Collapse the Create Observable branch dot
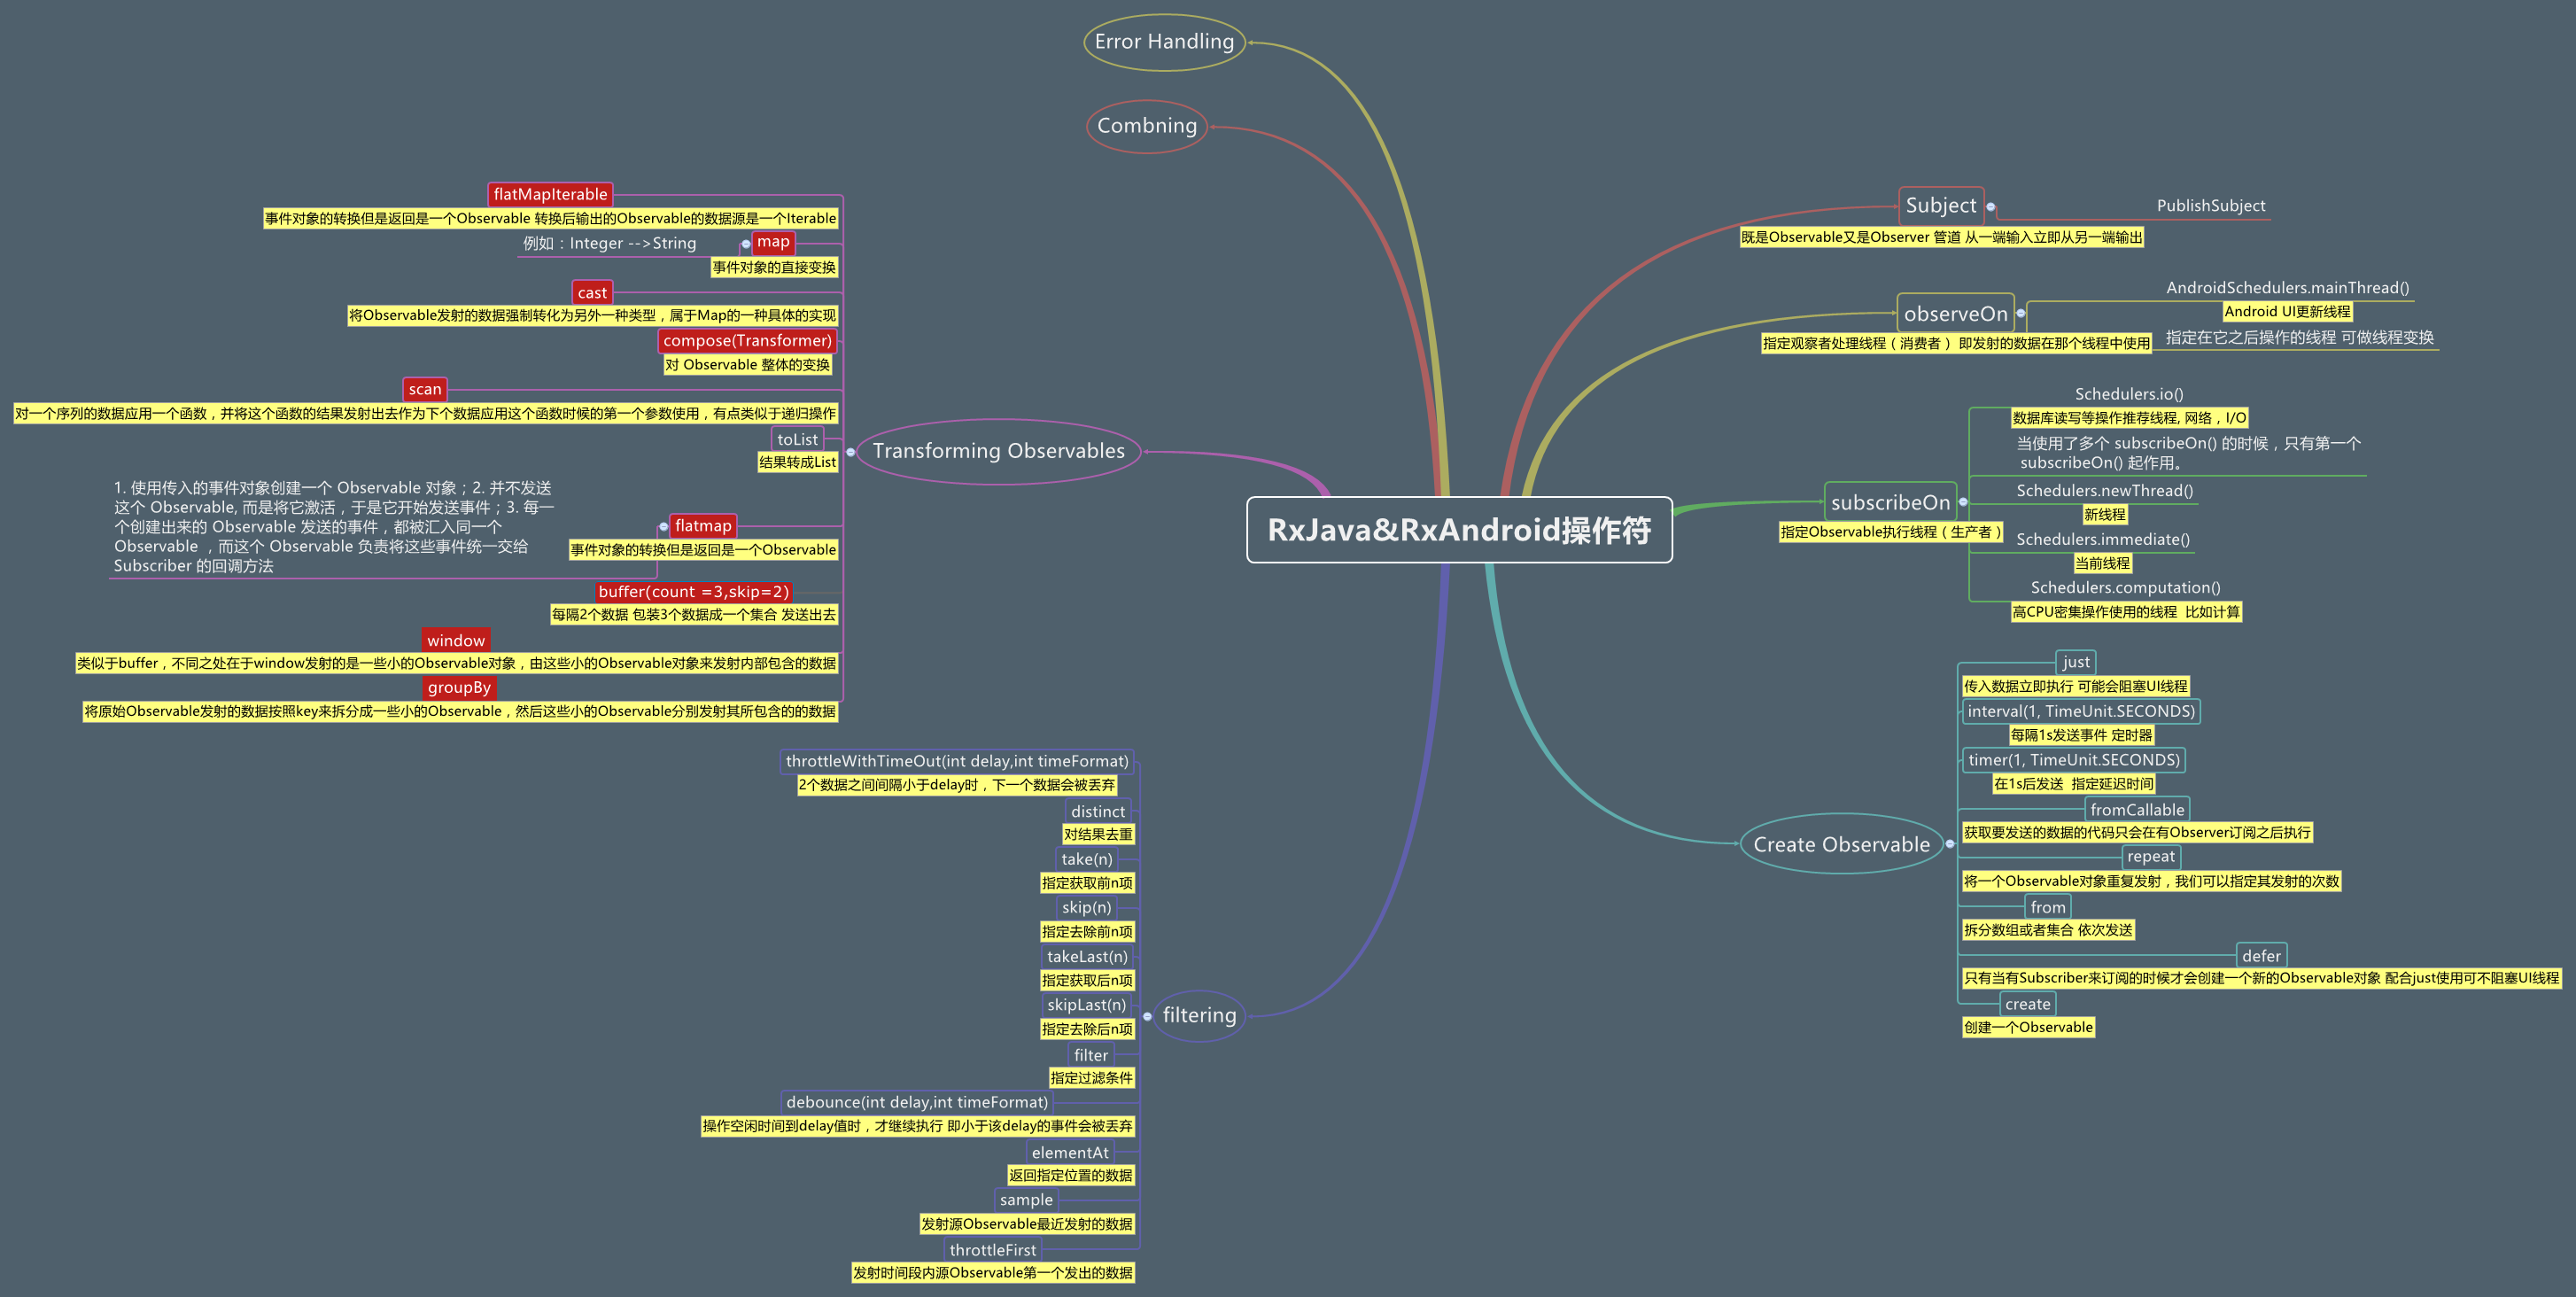Viewport: 2576px width, 1297px height. click(x=1950, y=844)
